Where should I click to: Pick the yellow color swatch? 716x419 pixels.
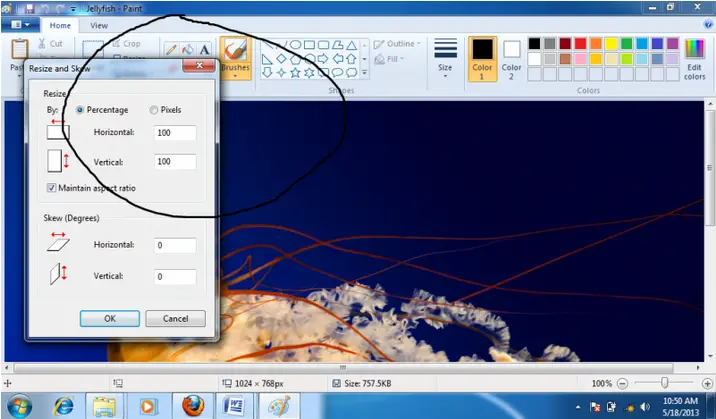pyautogui.click(x=611, y=43)
